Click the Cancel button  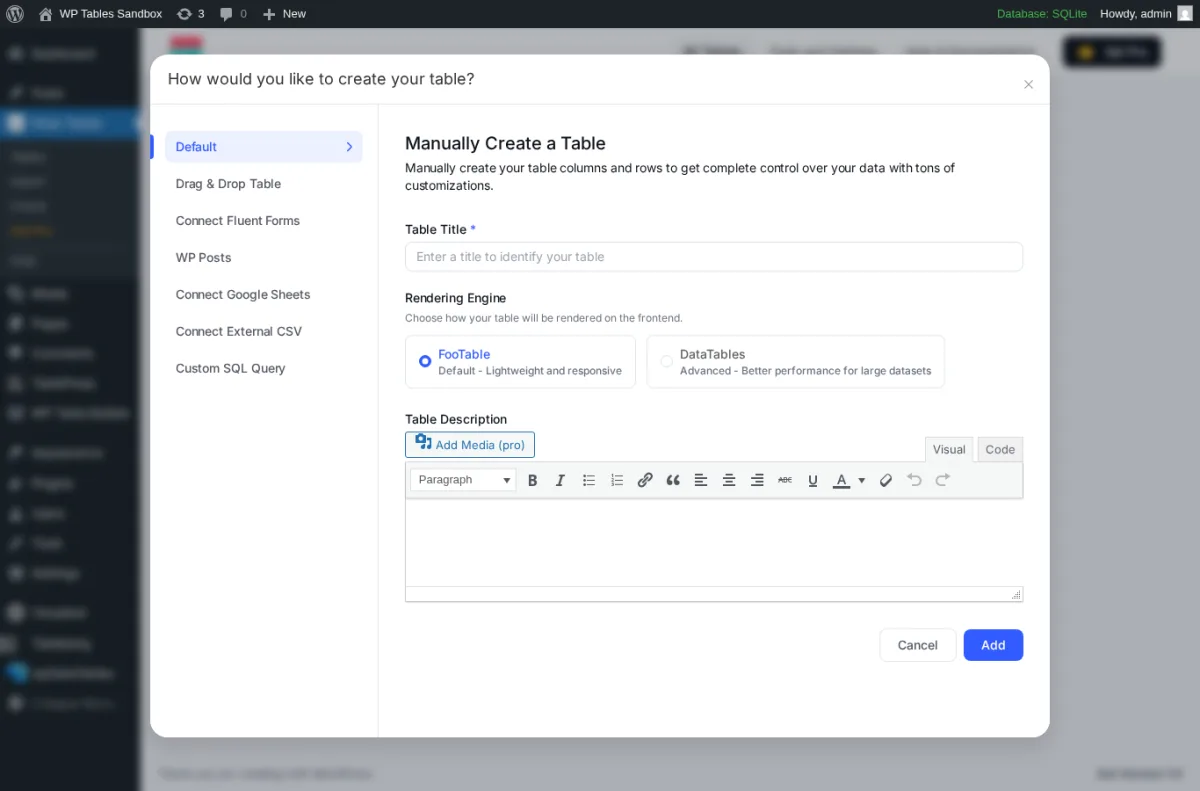(918, 645)
